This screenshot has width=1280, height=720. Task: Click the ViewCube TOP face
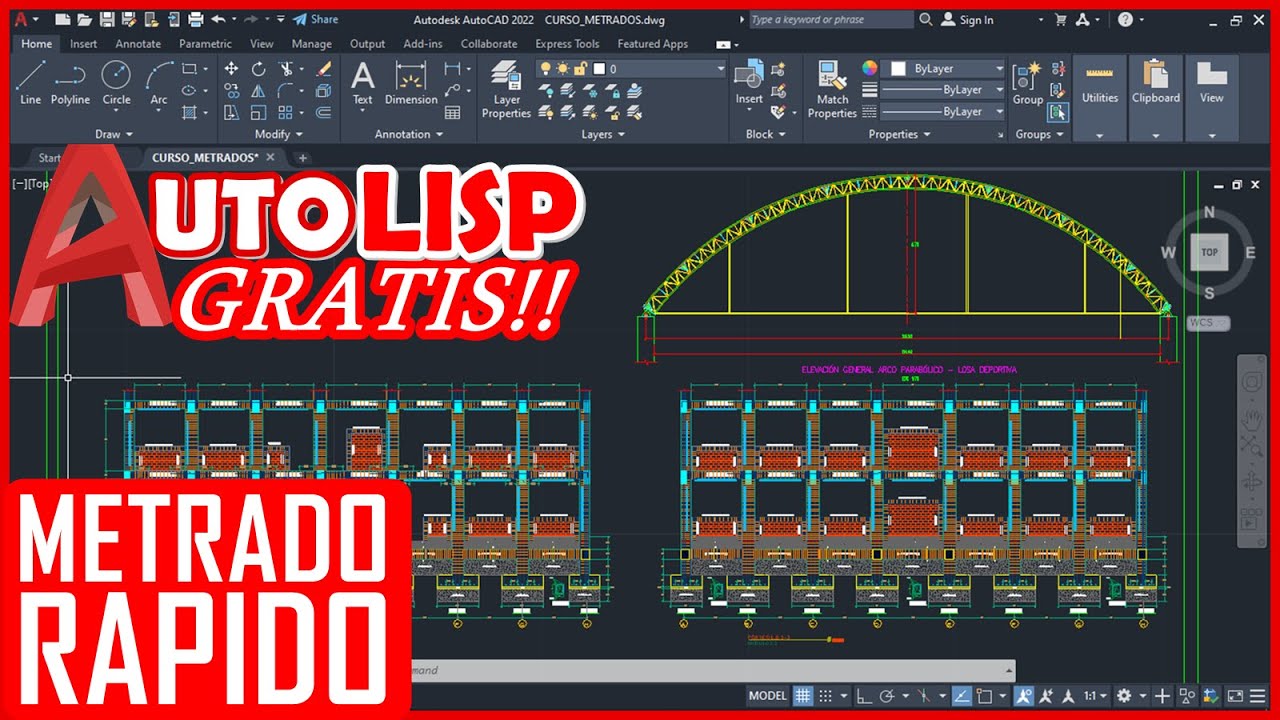tap(1209, 252)
